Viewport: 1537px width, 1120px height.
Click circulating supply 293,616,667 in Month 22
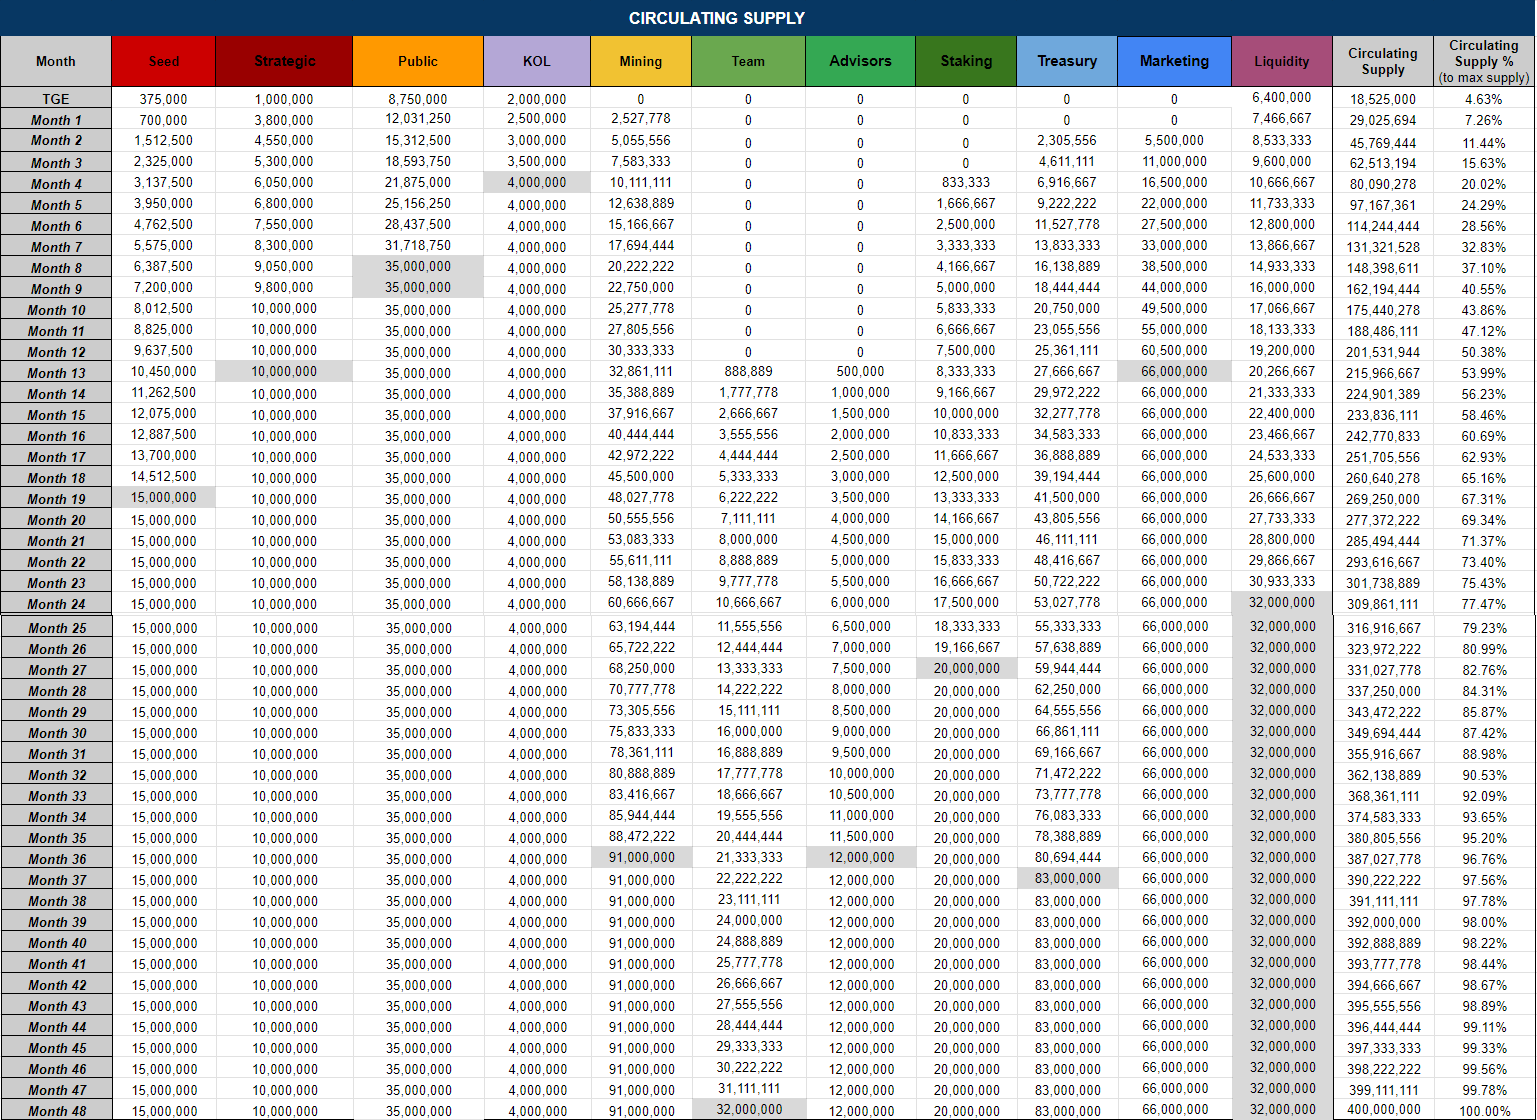click(x=1383, y=562)
